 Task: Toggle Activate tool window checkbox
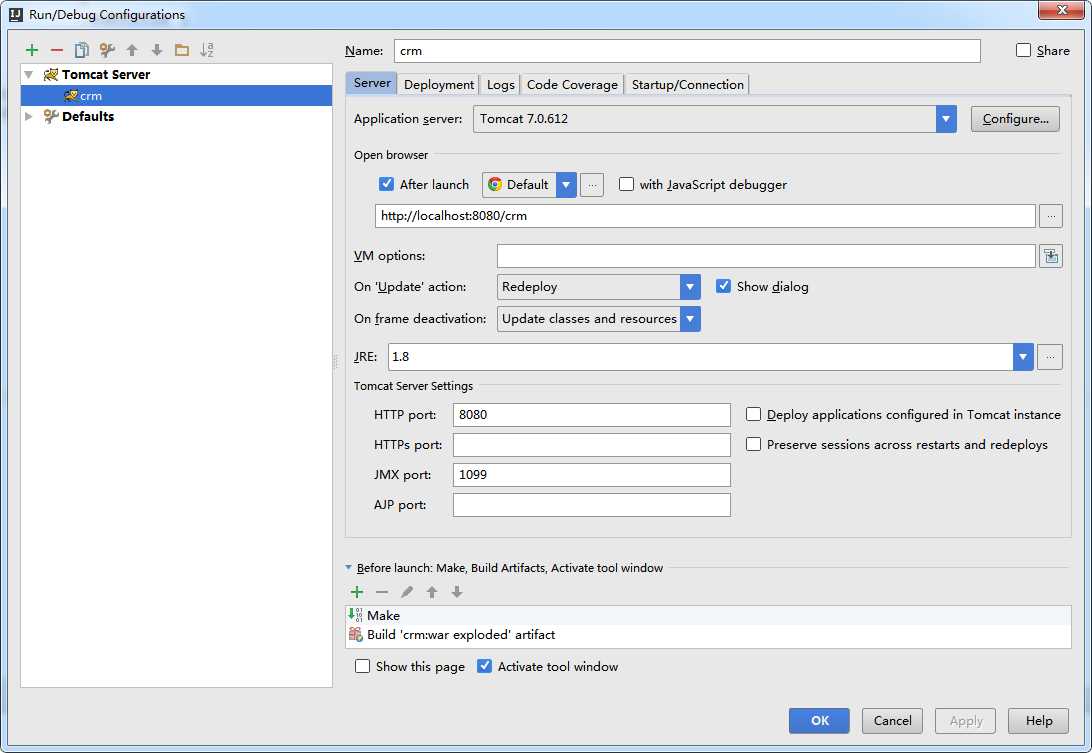pos(484,667)
